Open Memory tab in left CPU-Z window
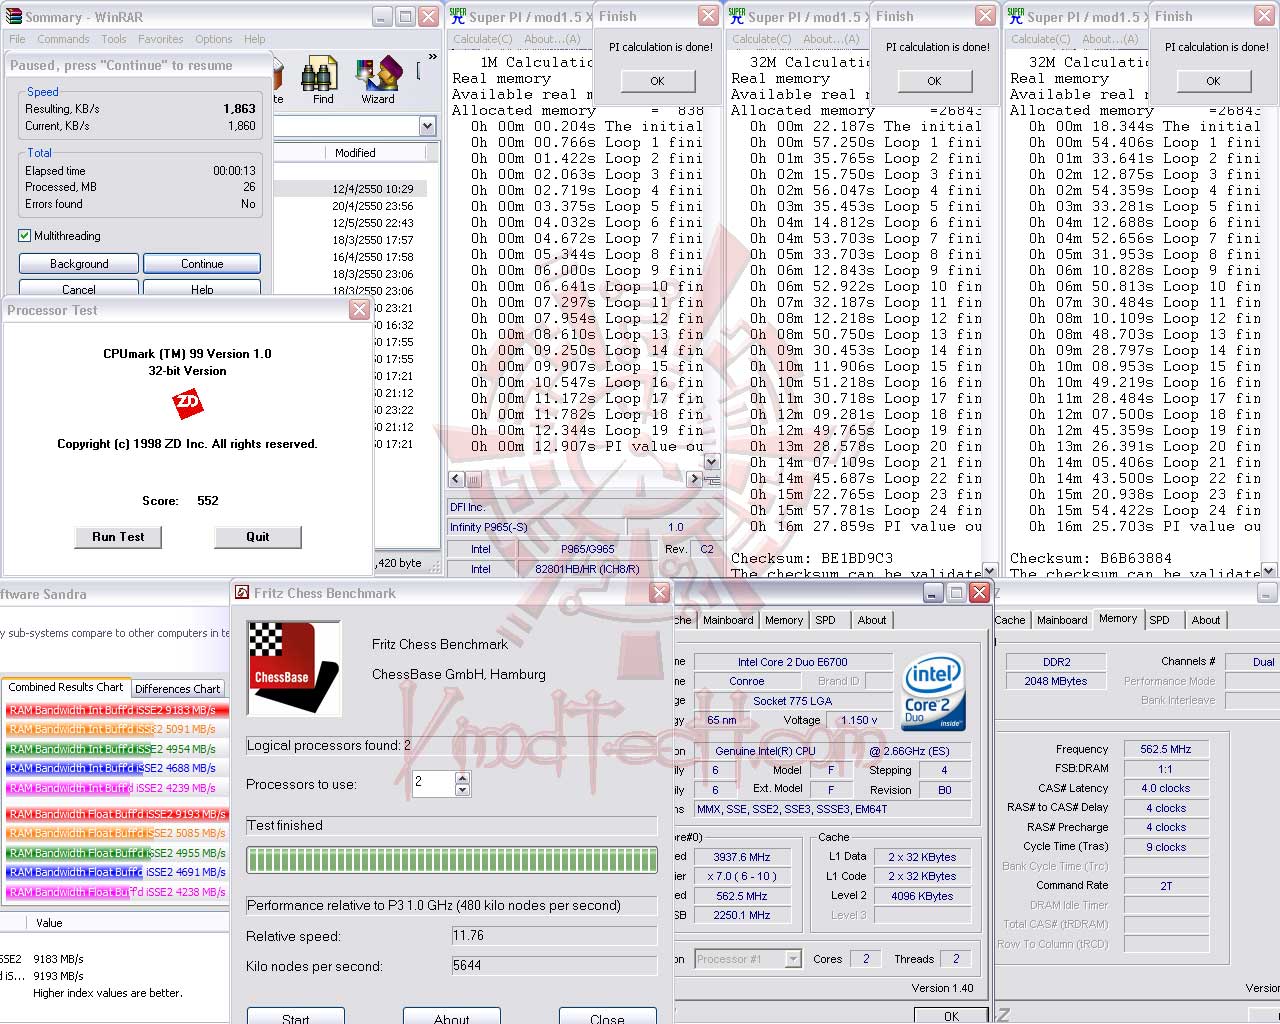The image size is (1280, 1024). (x=784, y=620)
